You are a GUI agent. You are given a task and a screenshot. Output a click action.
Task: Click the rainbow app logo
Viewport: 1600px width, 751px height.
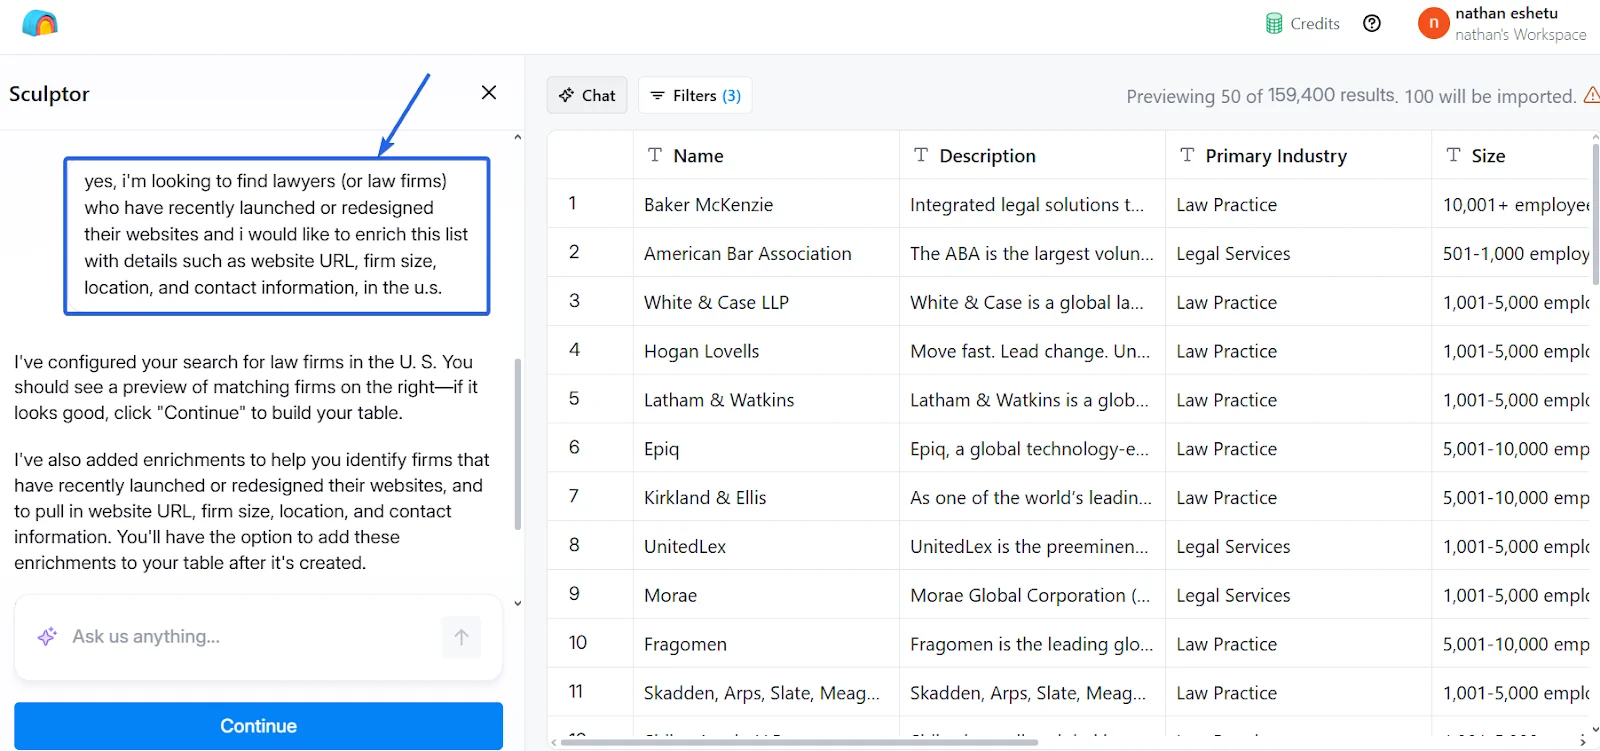point(40,23)
